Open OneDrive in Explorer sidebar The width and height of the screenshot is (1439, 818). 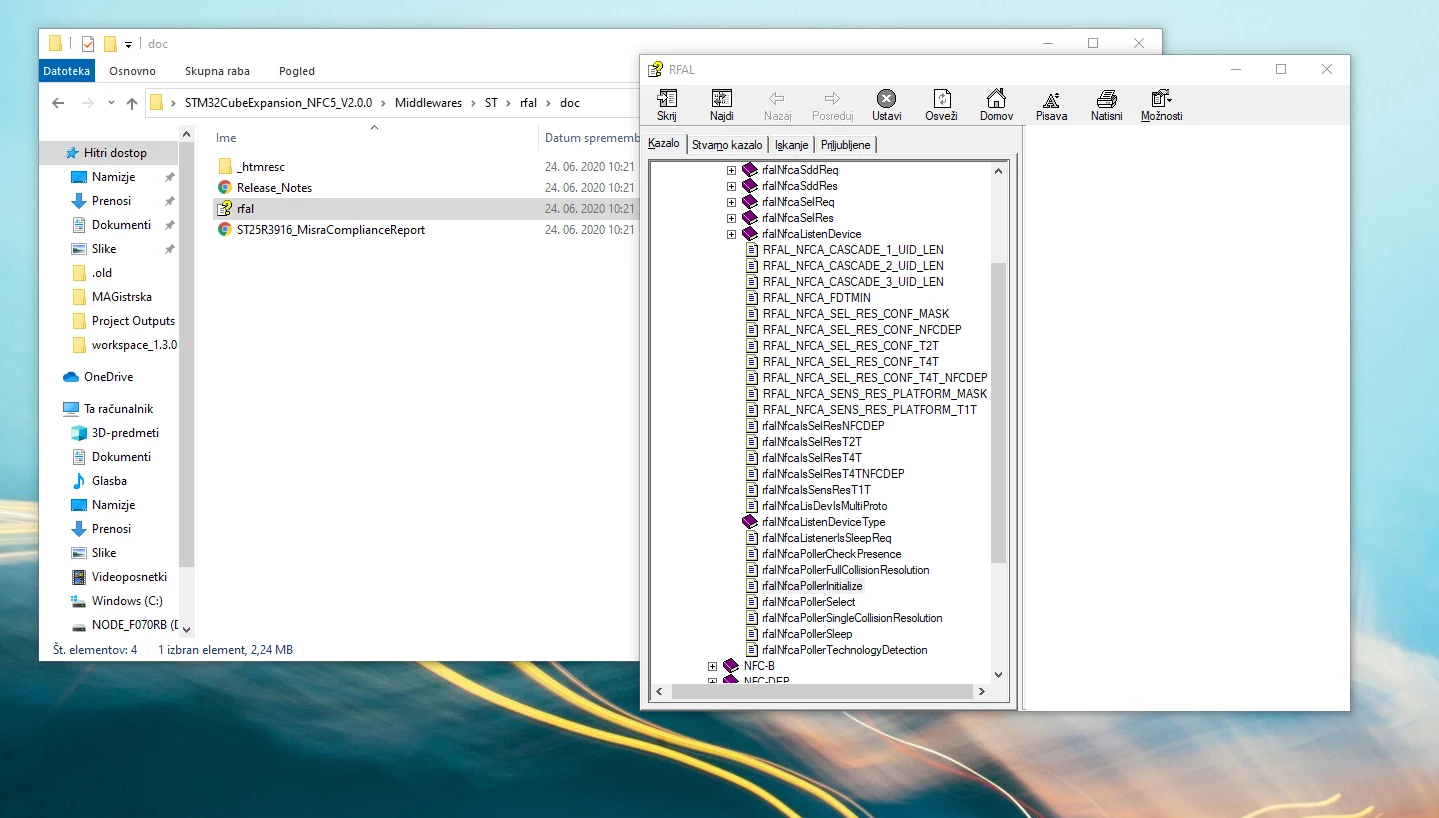pyautogui.click(x=108, y=377)
